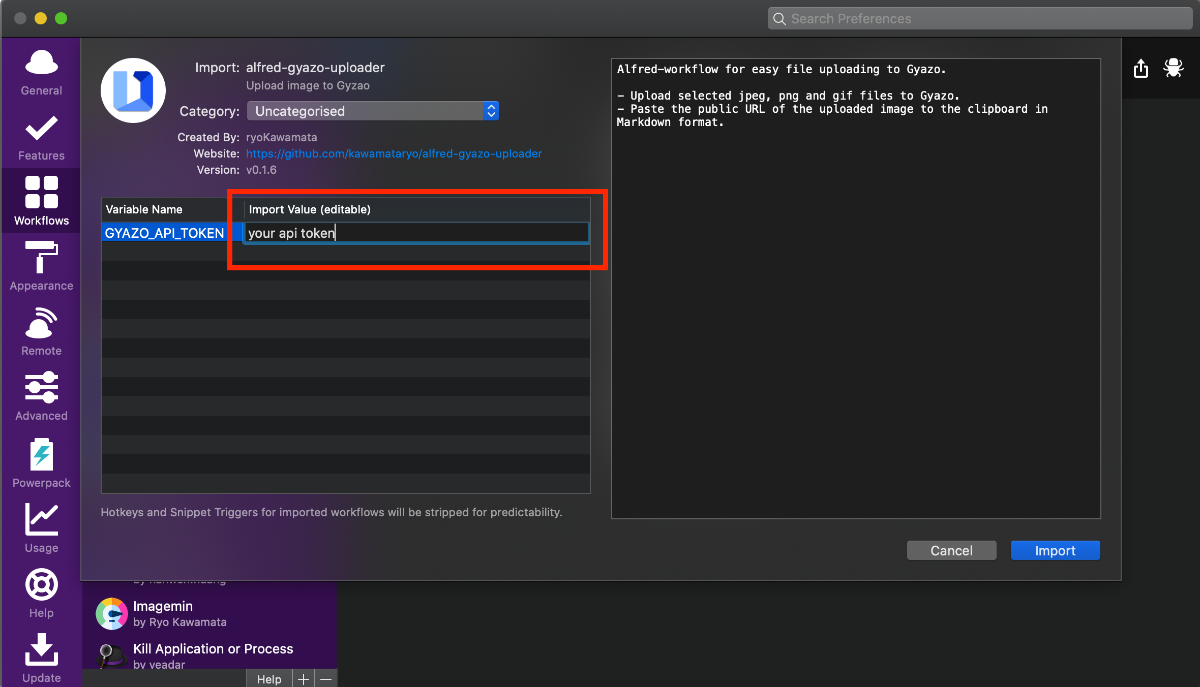Open the Usage statistics tab

[41, 528]
